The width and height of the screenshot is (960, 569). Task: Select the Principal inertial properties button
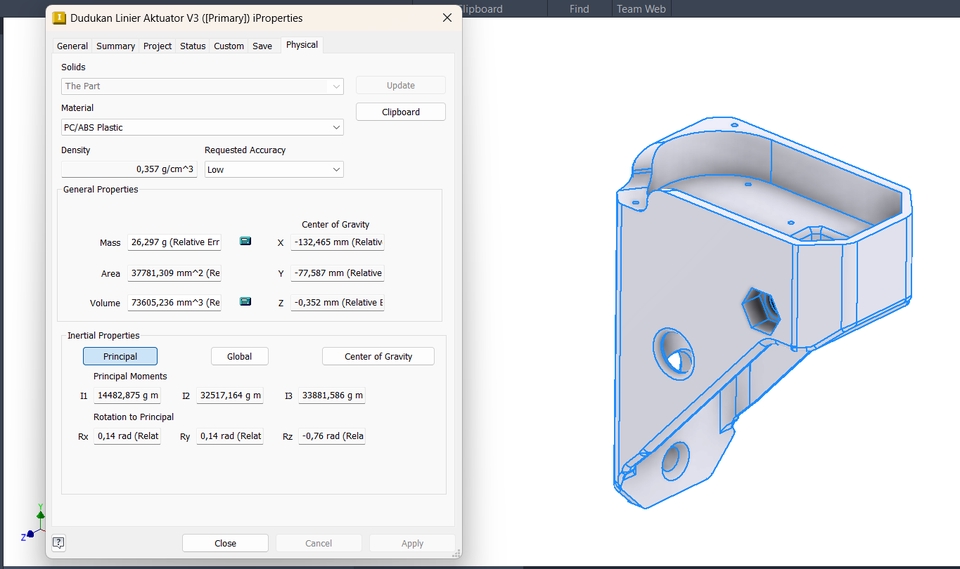pos(120,356)
